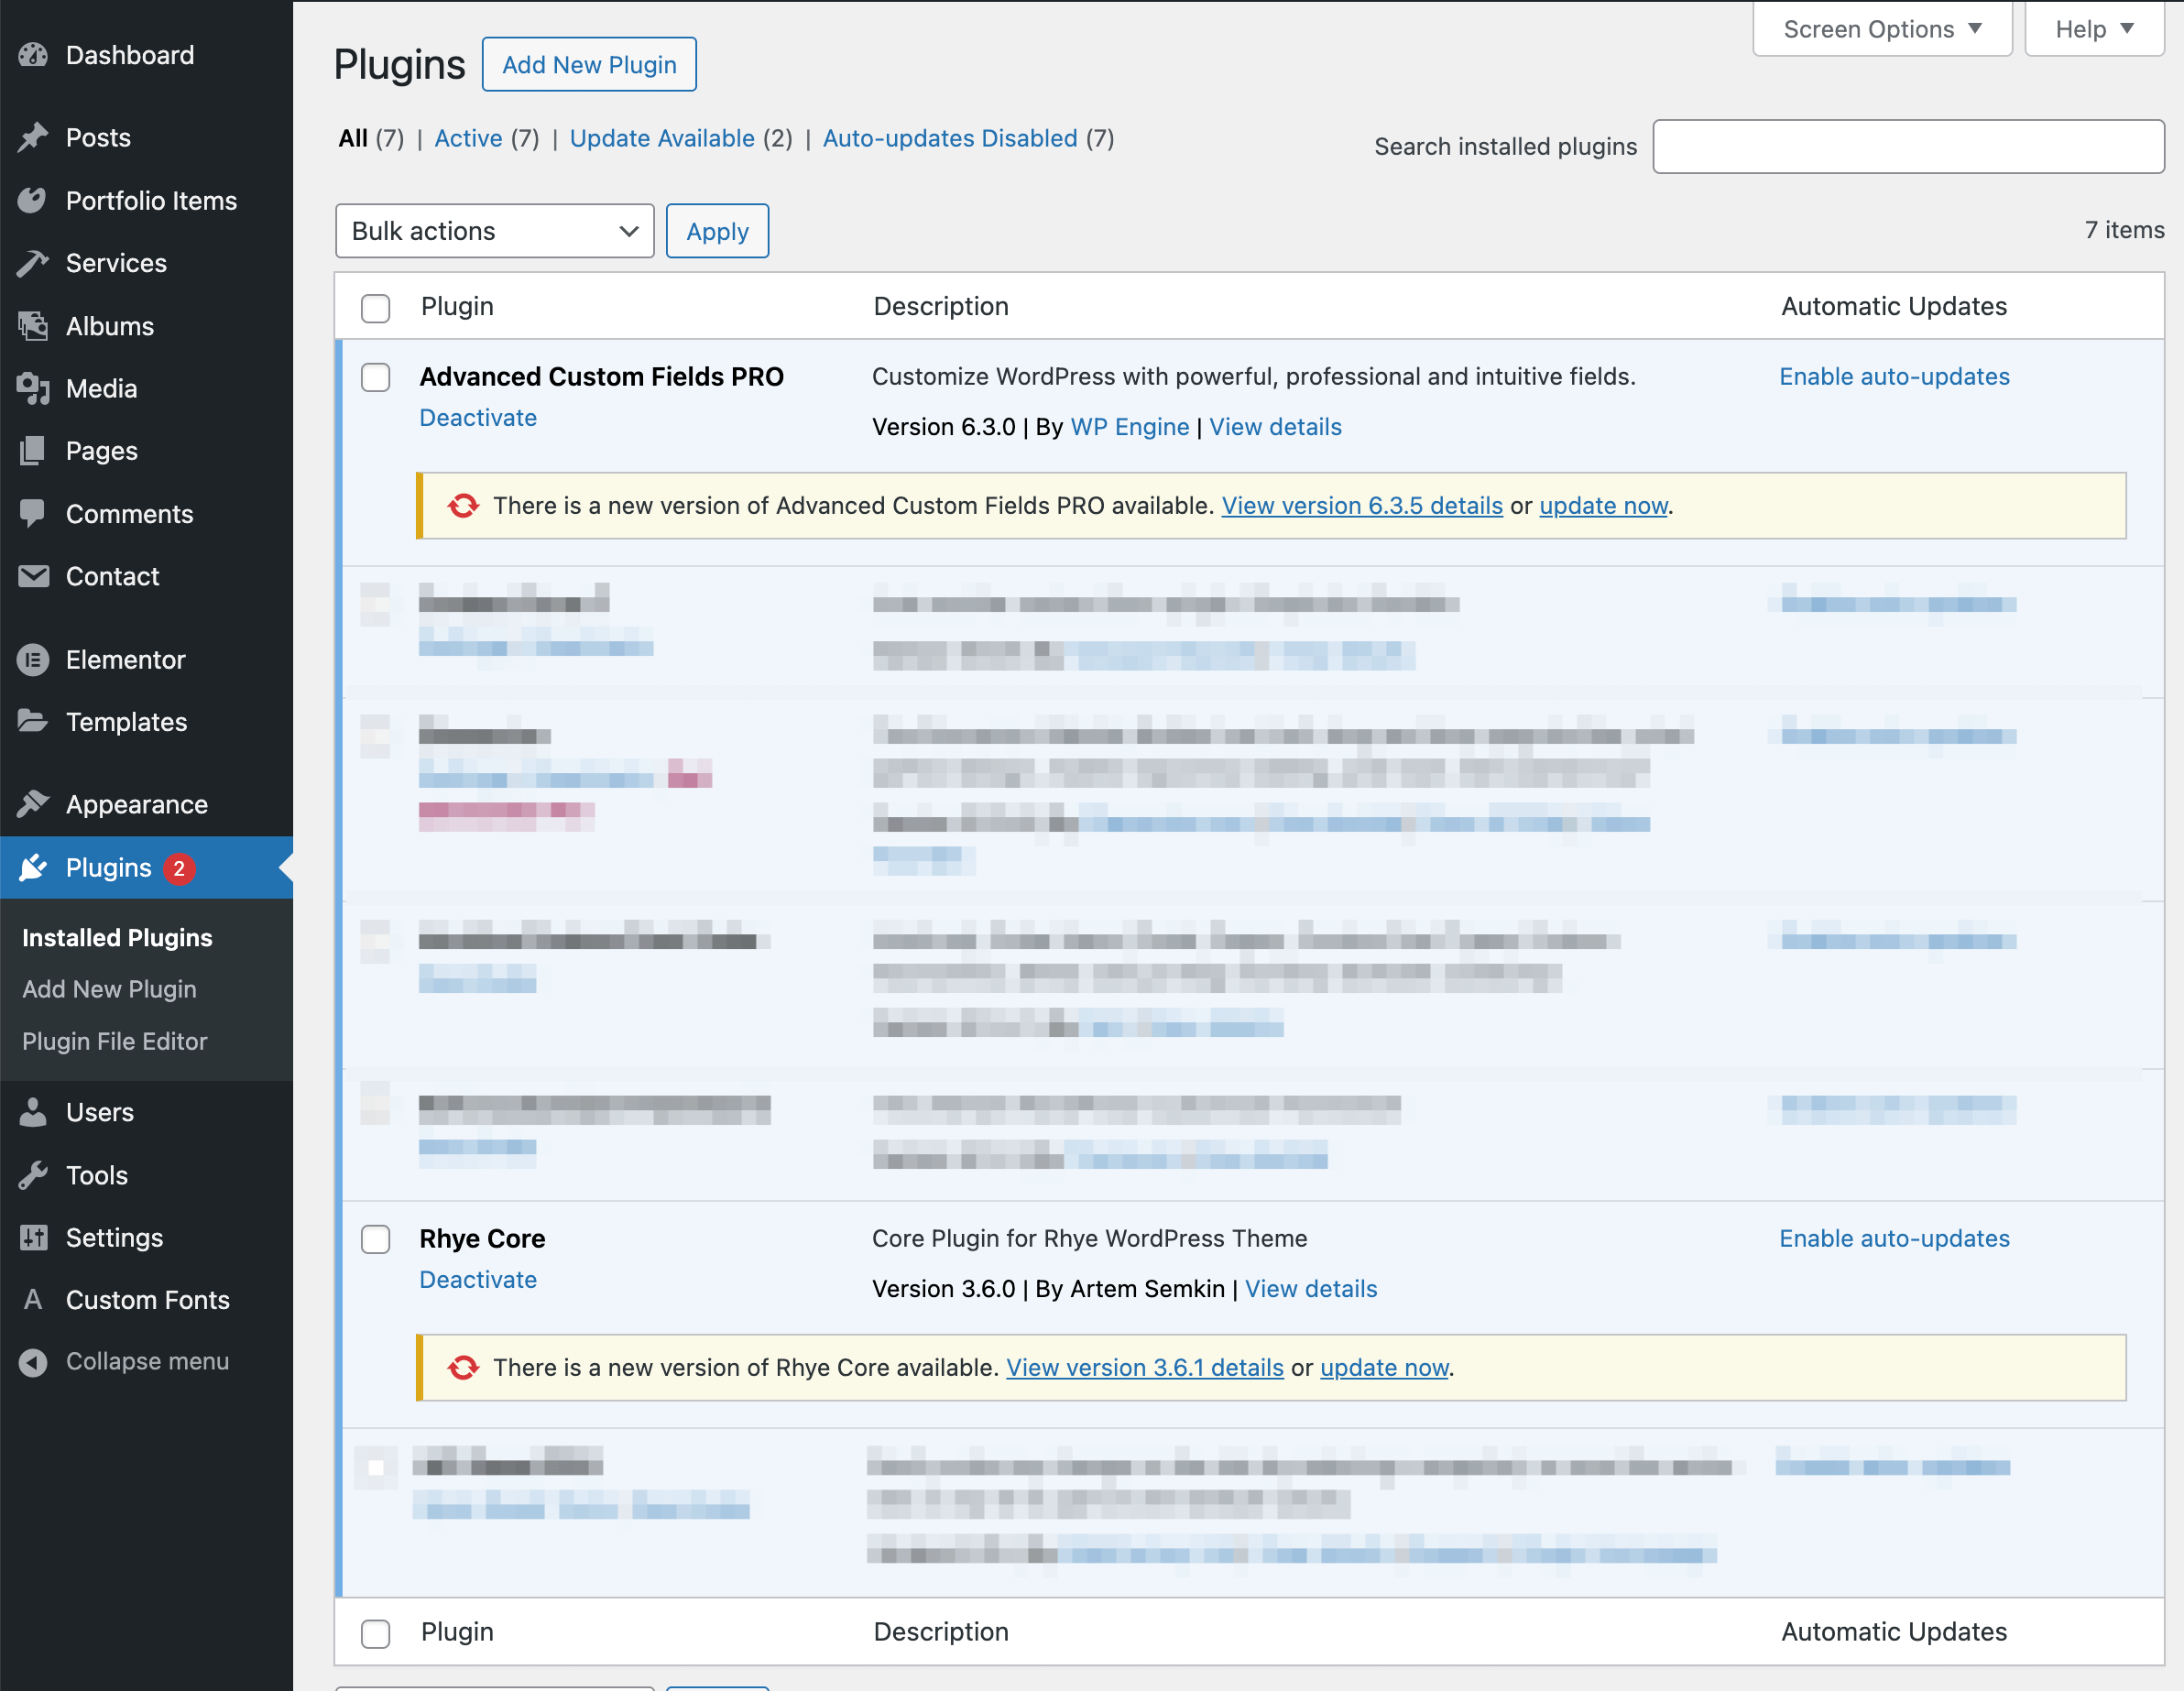Viewport: 2184px width, 1691px height.
Task: Click the Dashboard gauge icon
Action: [x=33, y=55]
